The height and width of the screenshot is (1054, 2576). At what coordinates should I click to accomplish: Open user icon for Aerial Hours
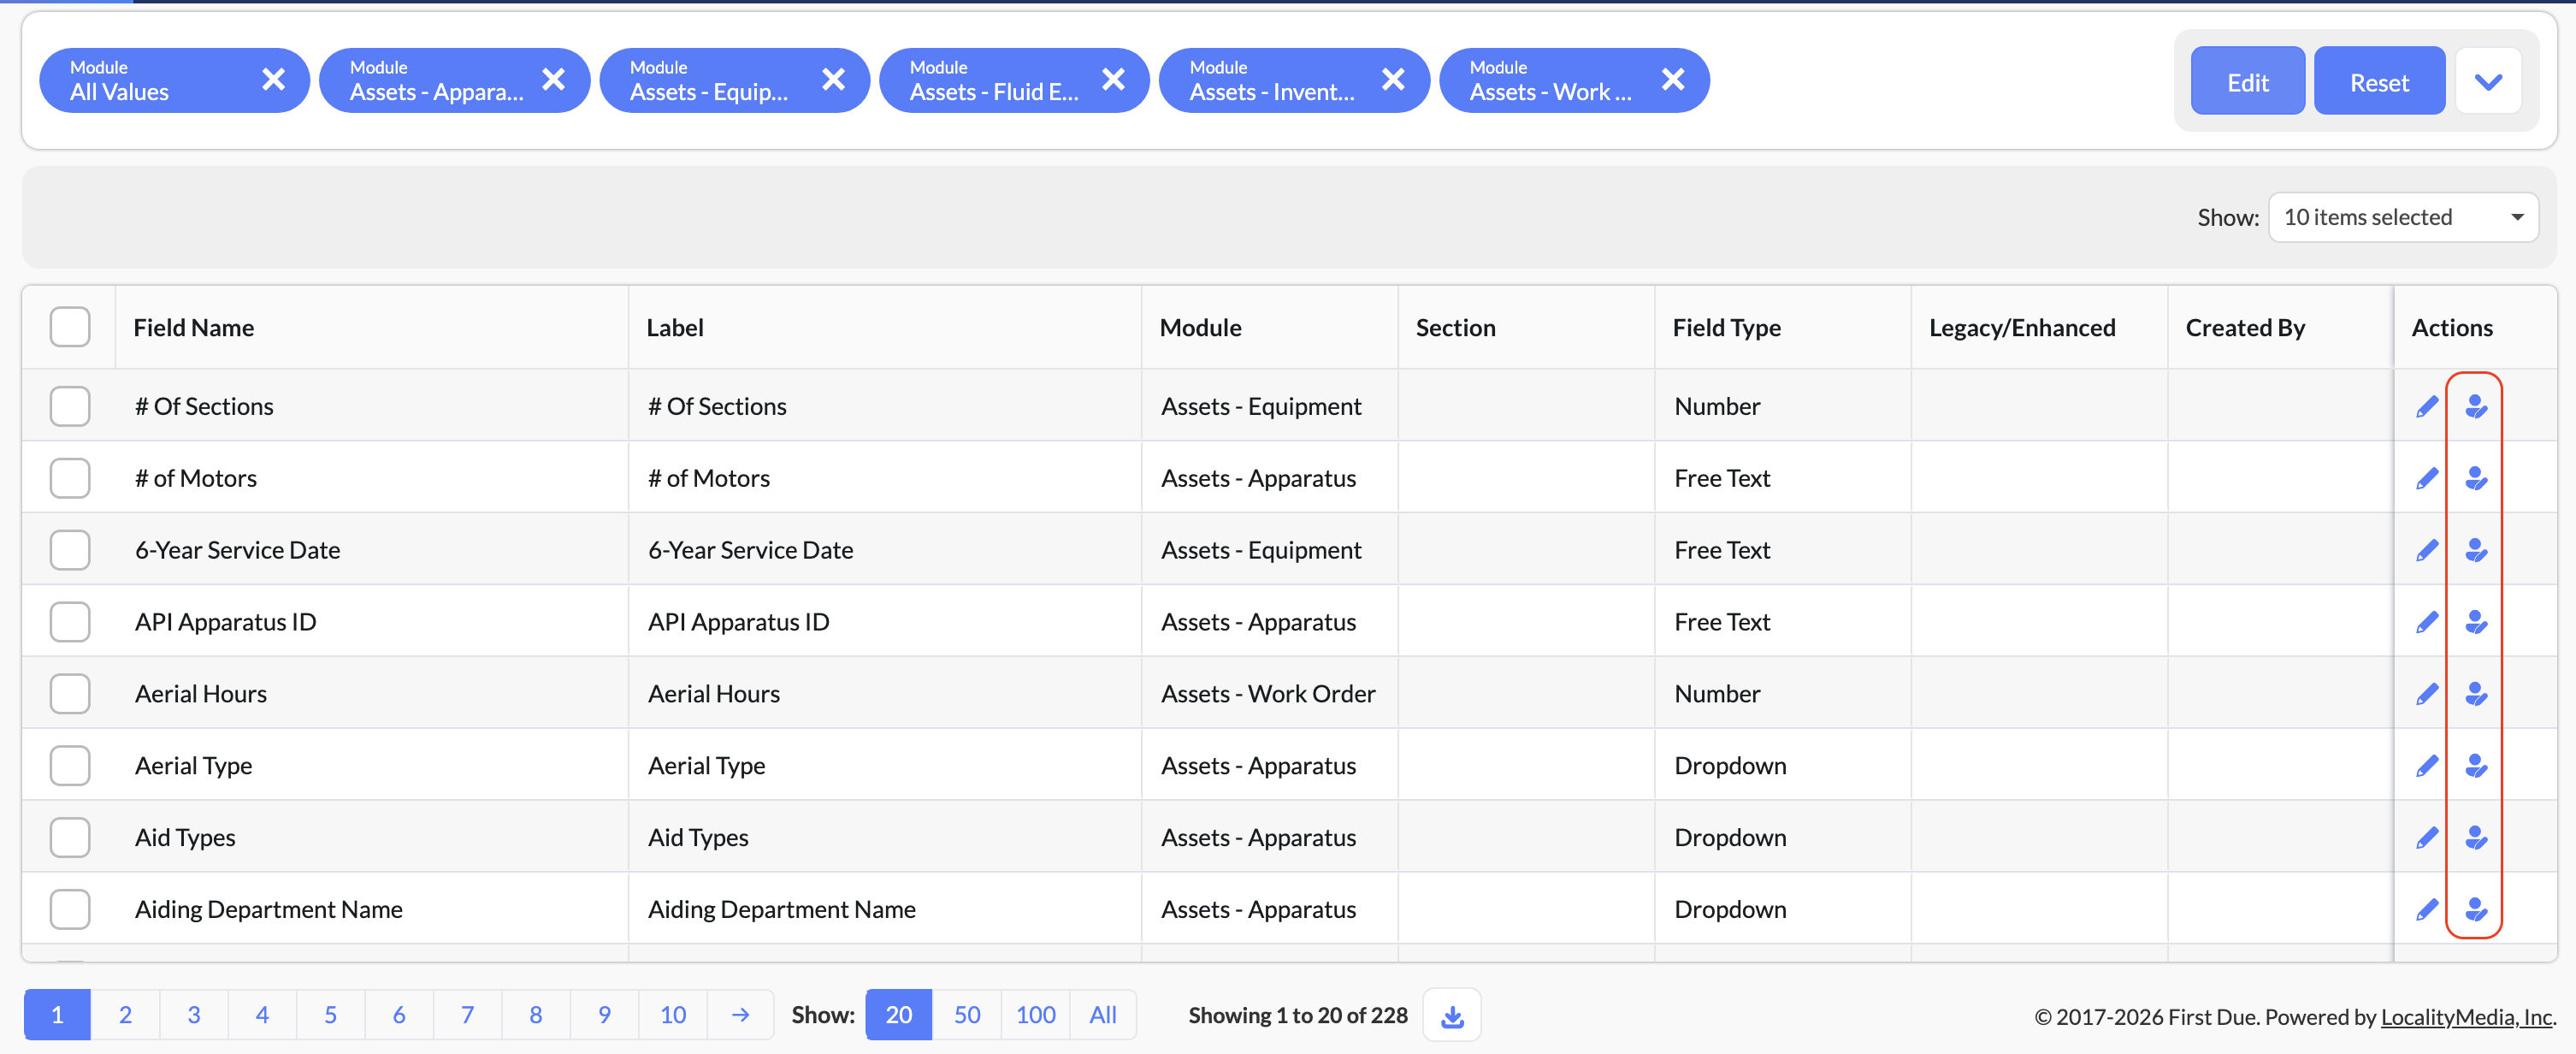click(x=2476, y=694)
